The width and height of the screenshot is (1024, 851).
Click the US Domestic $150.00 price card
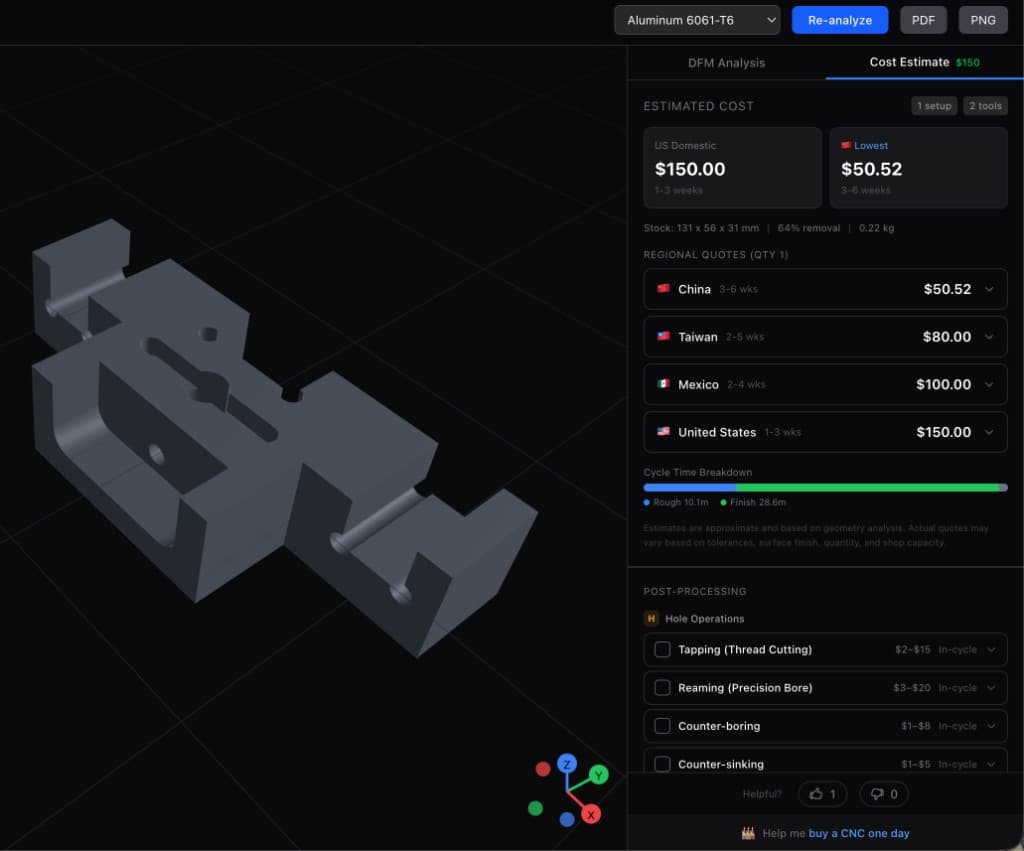tap(732, 166)
